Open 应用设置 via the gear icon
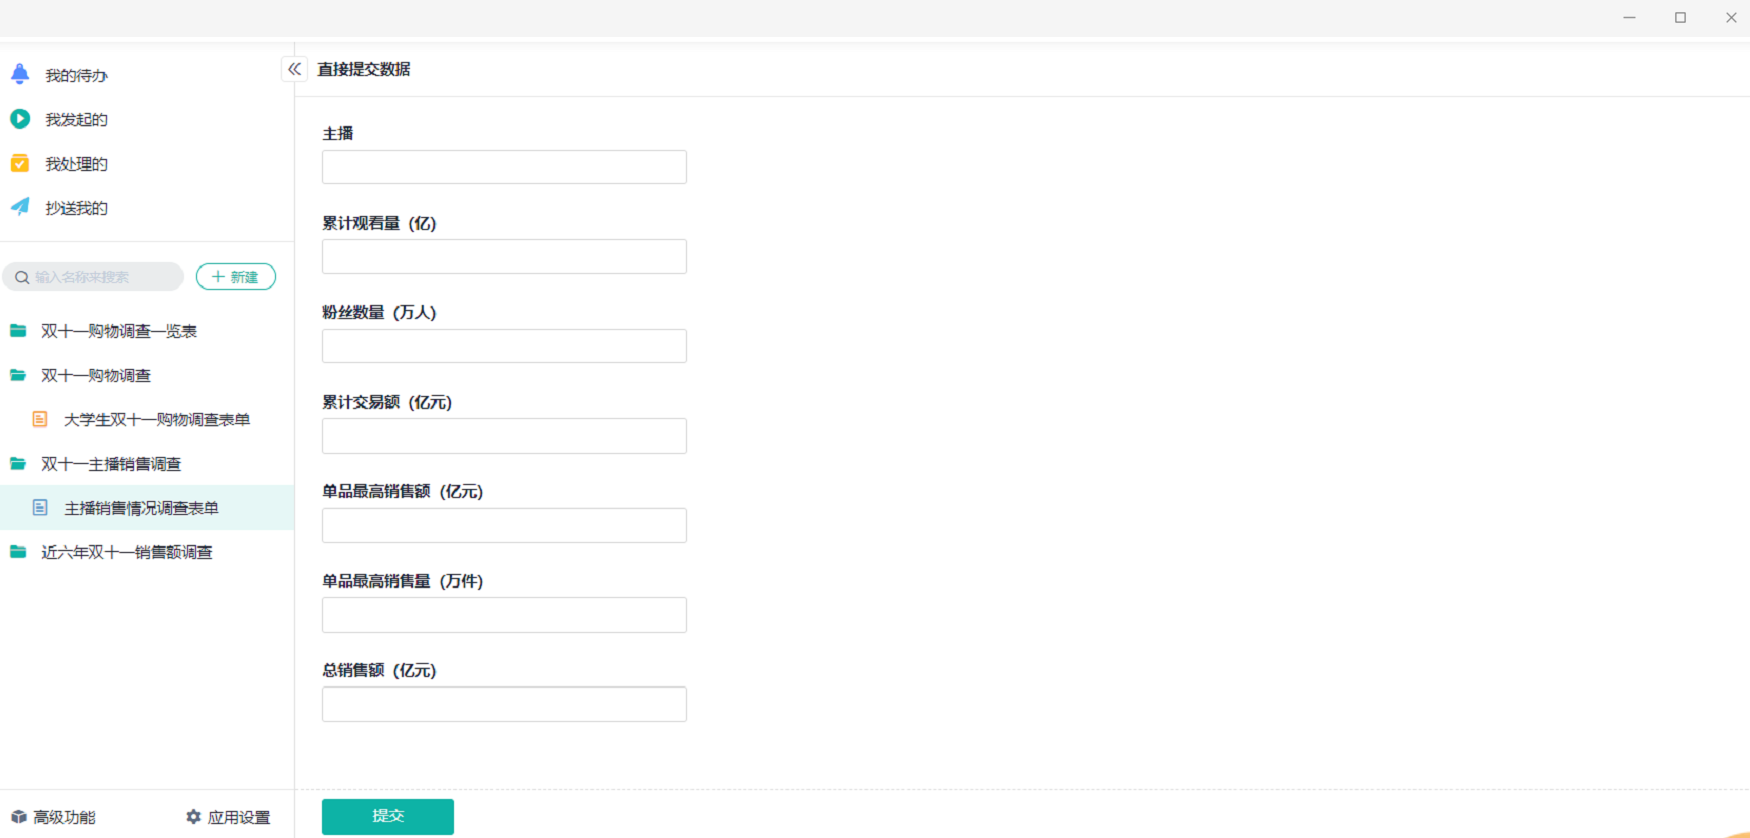The image size is (1750, 838). click(x=194, y=817)
